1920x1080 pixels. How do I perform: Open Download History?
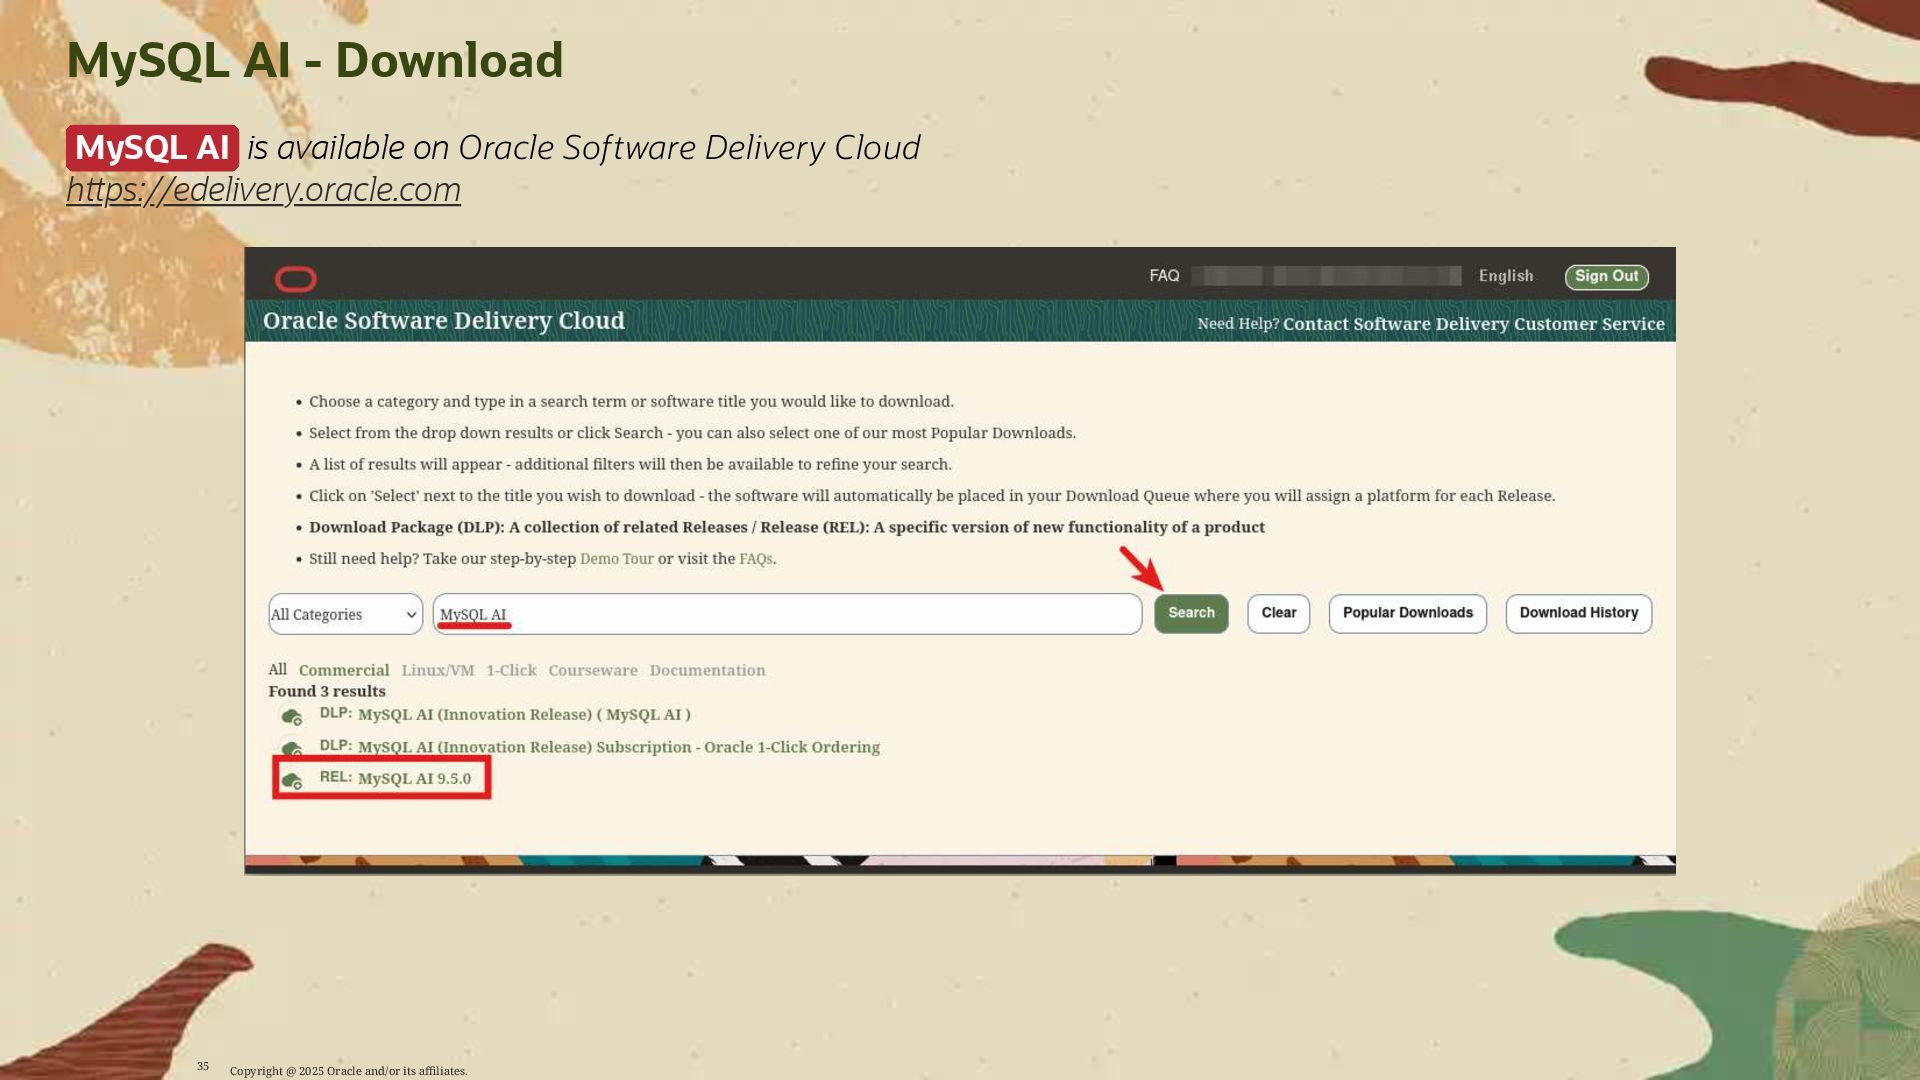click(x=1578, y=613)
